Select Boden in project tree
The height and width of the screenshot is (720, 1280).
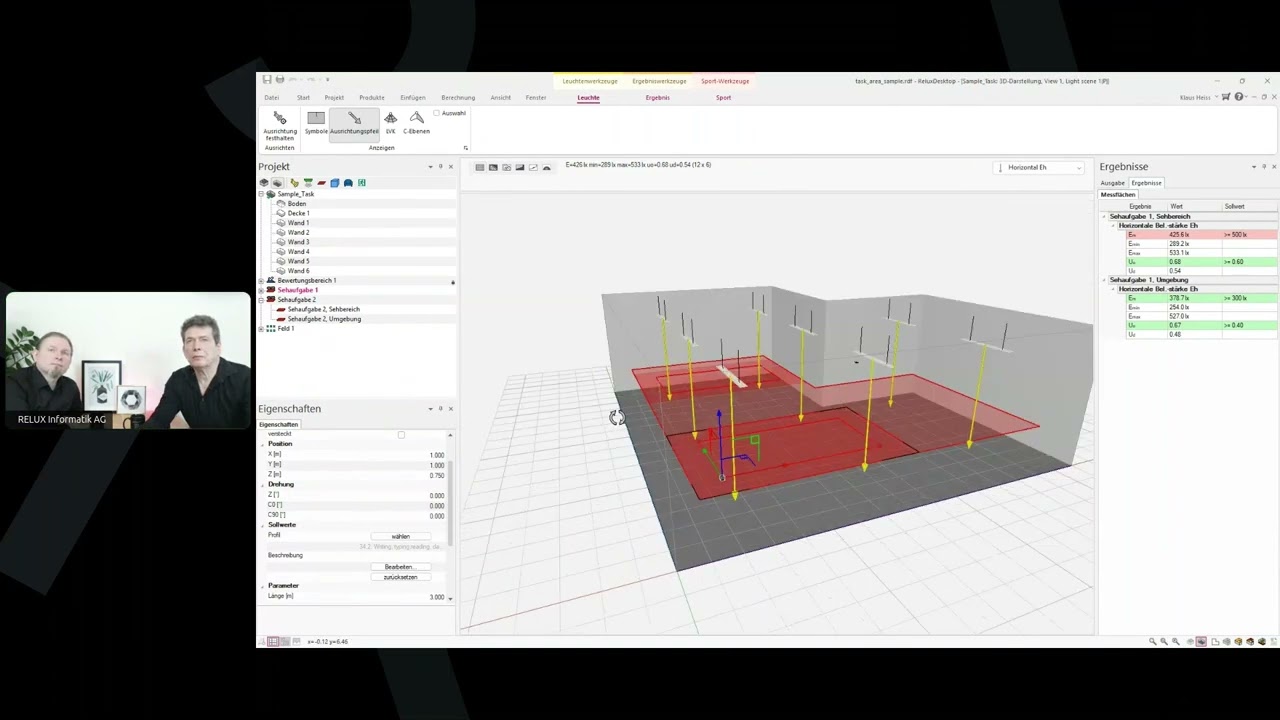tap(297, 204)
